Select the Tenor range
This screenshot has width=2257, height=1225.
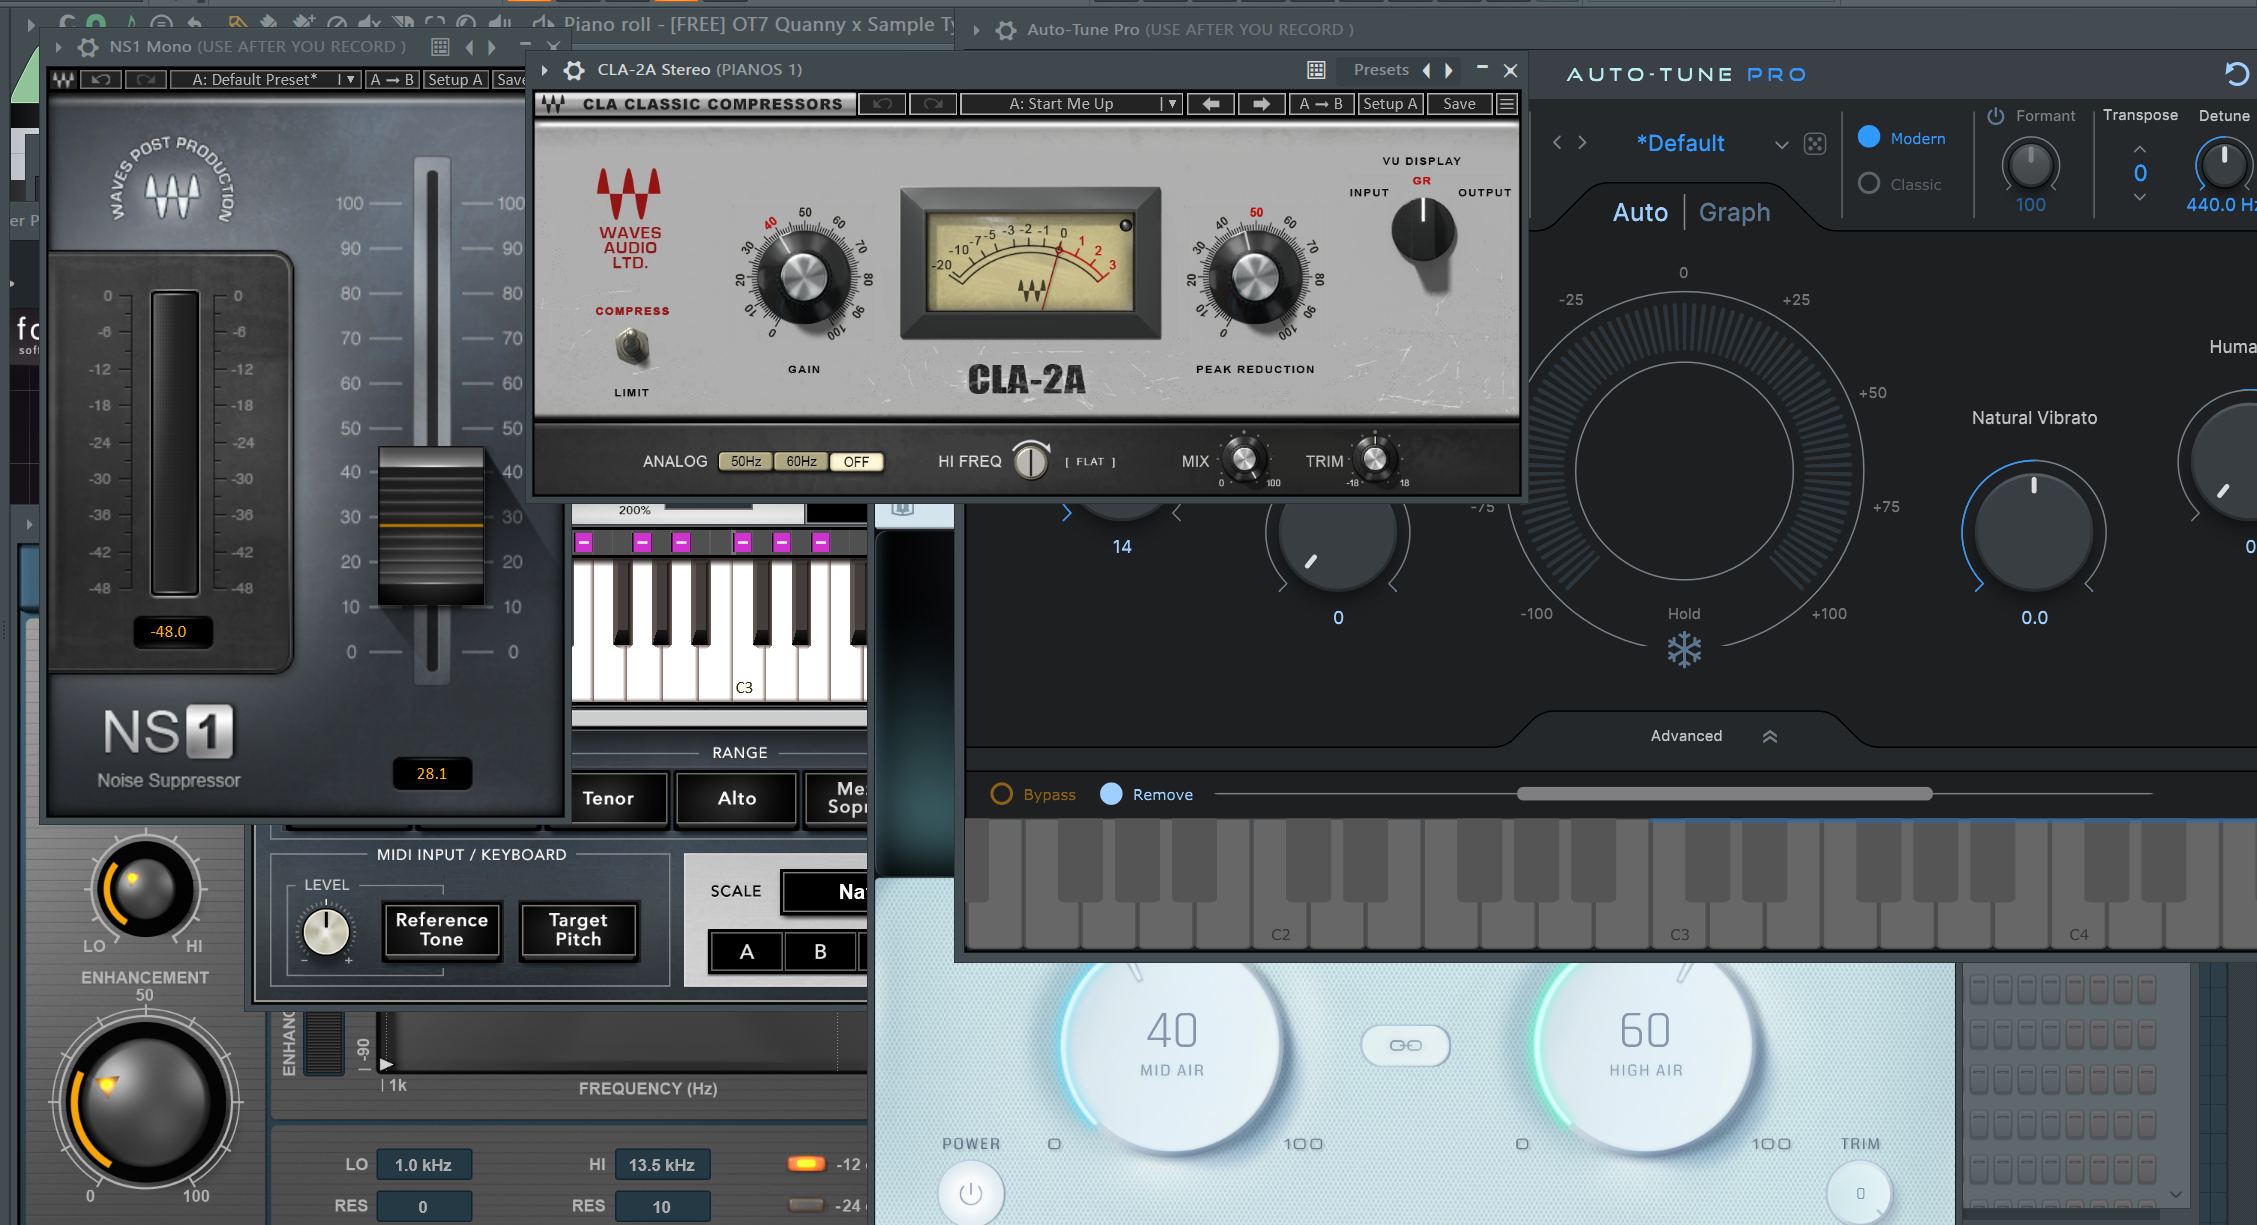(x=609, y=798)
